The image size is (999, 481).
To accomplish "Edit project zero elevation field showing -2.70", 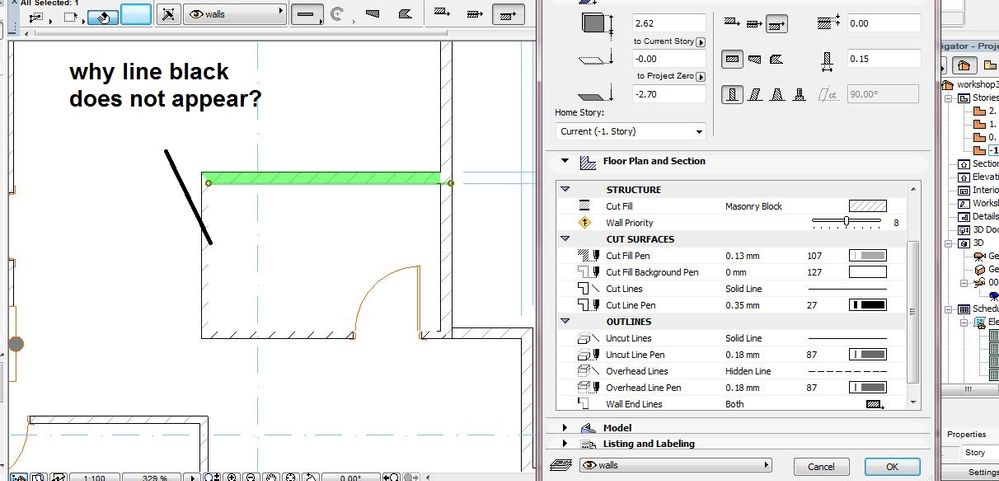I will click(x=669, y=94).
